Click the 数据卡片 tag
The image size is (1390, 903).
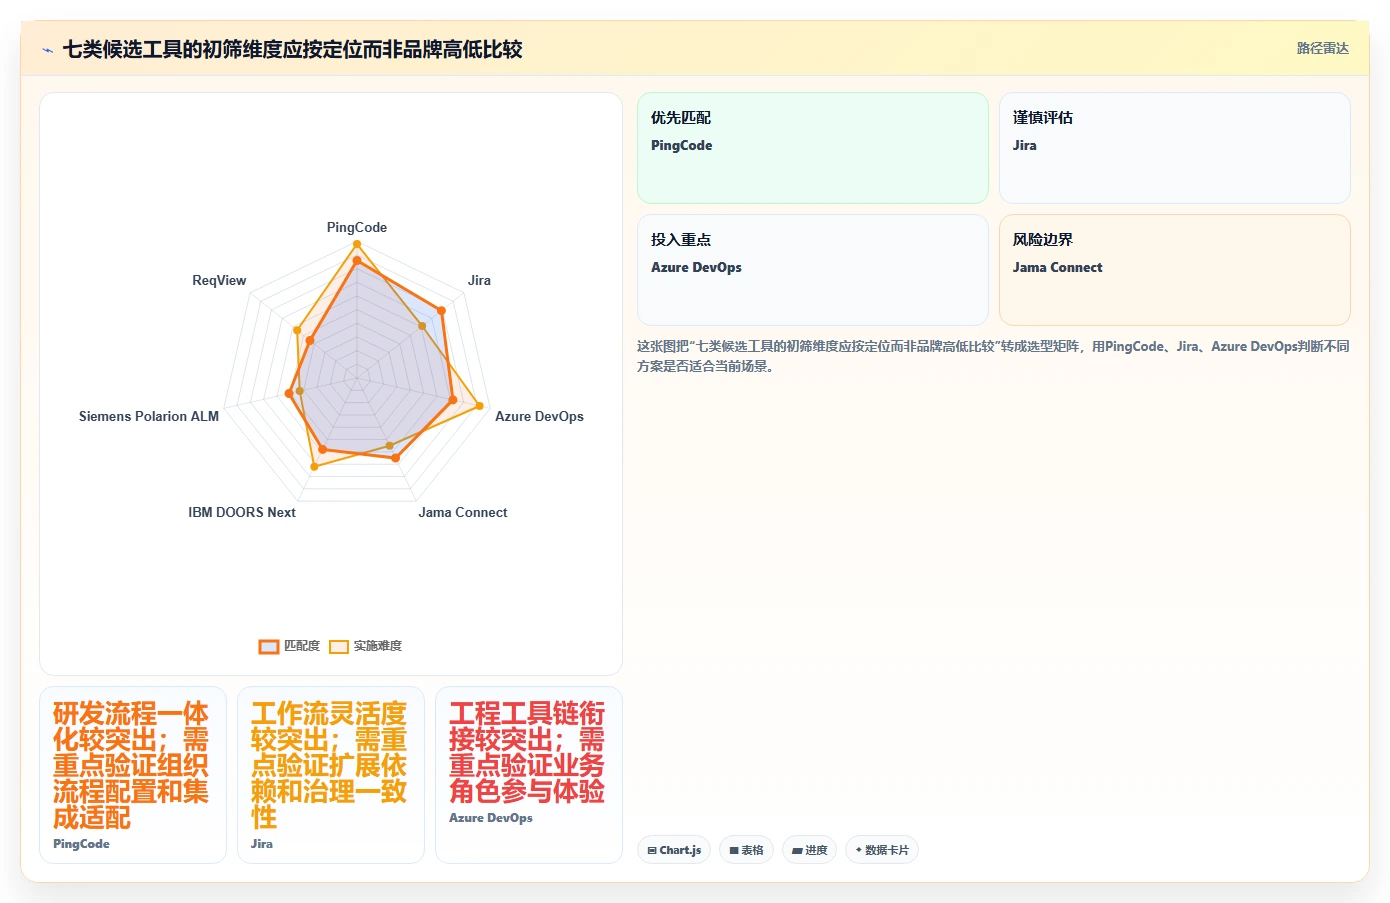(x=882, y=850)
